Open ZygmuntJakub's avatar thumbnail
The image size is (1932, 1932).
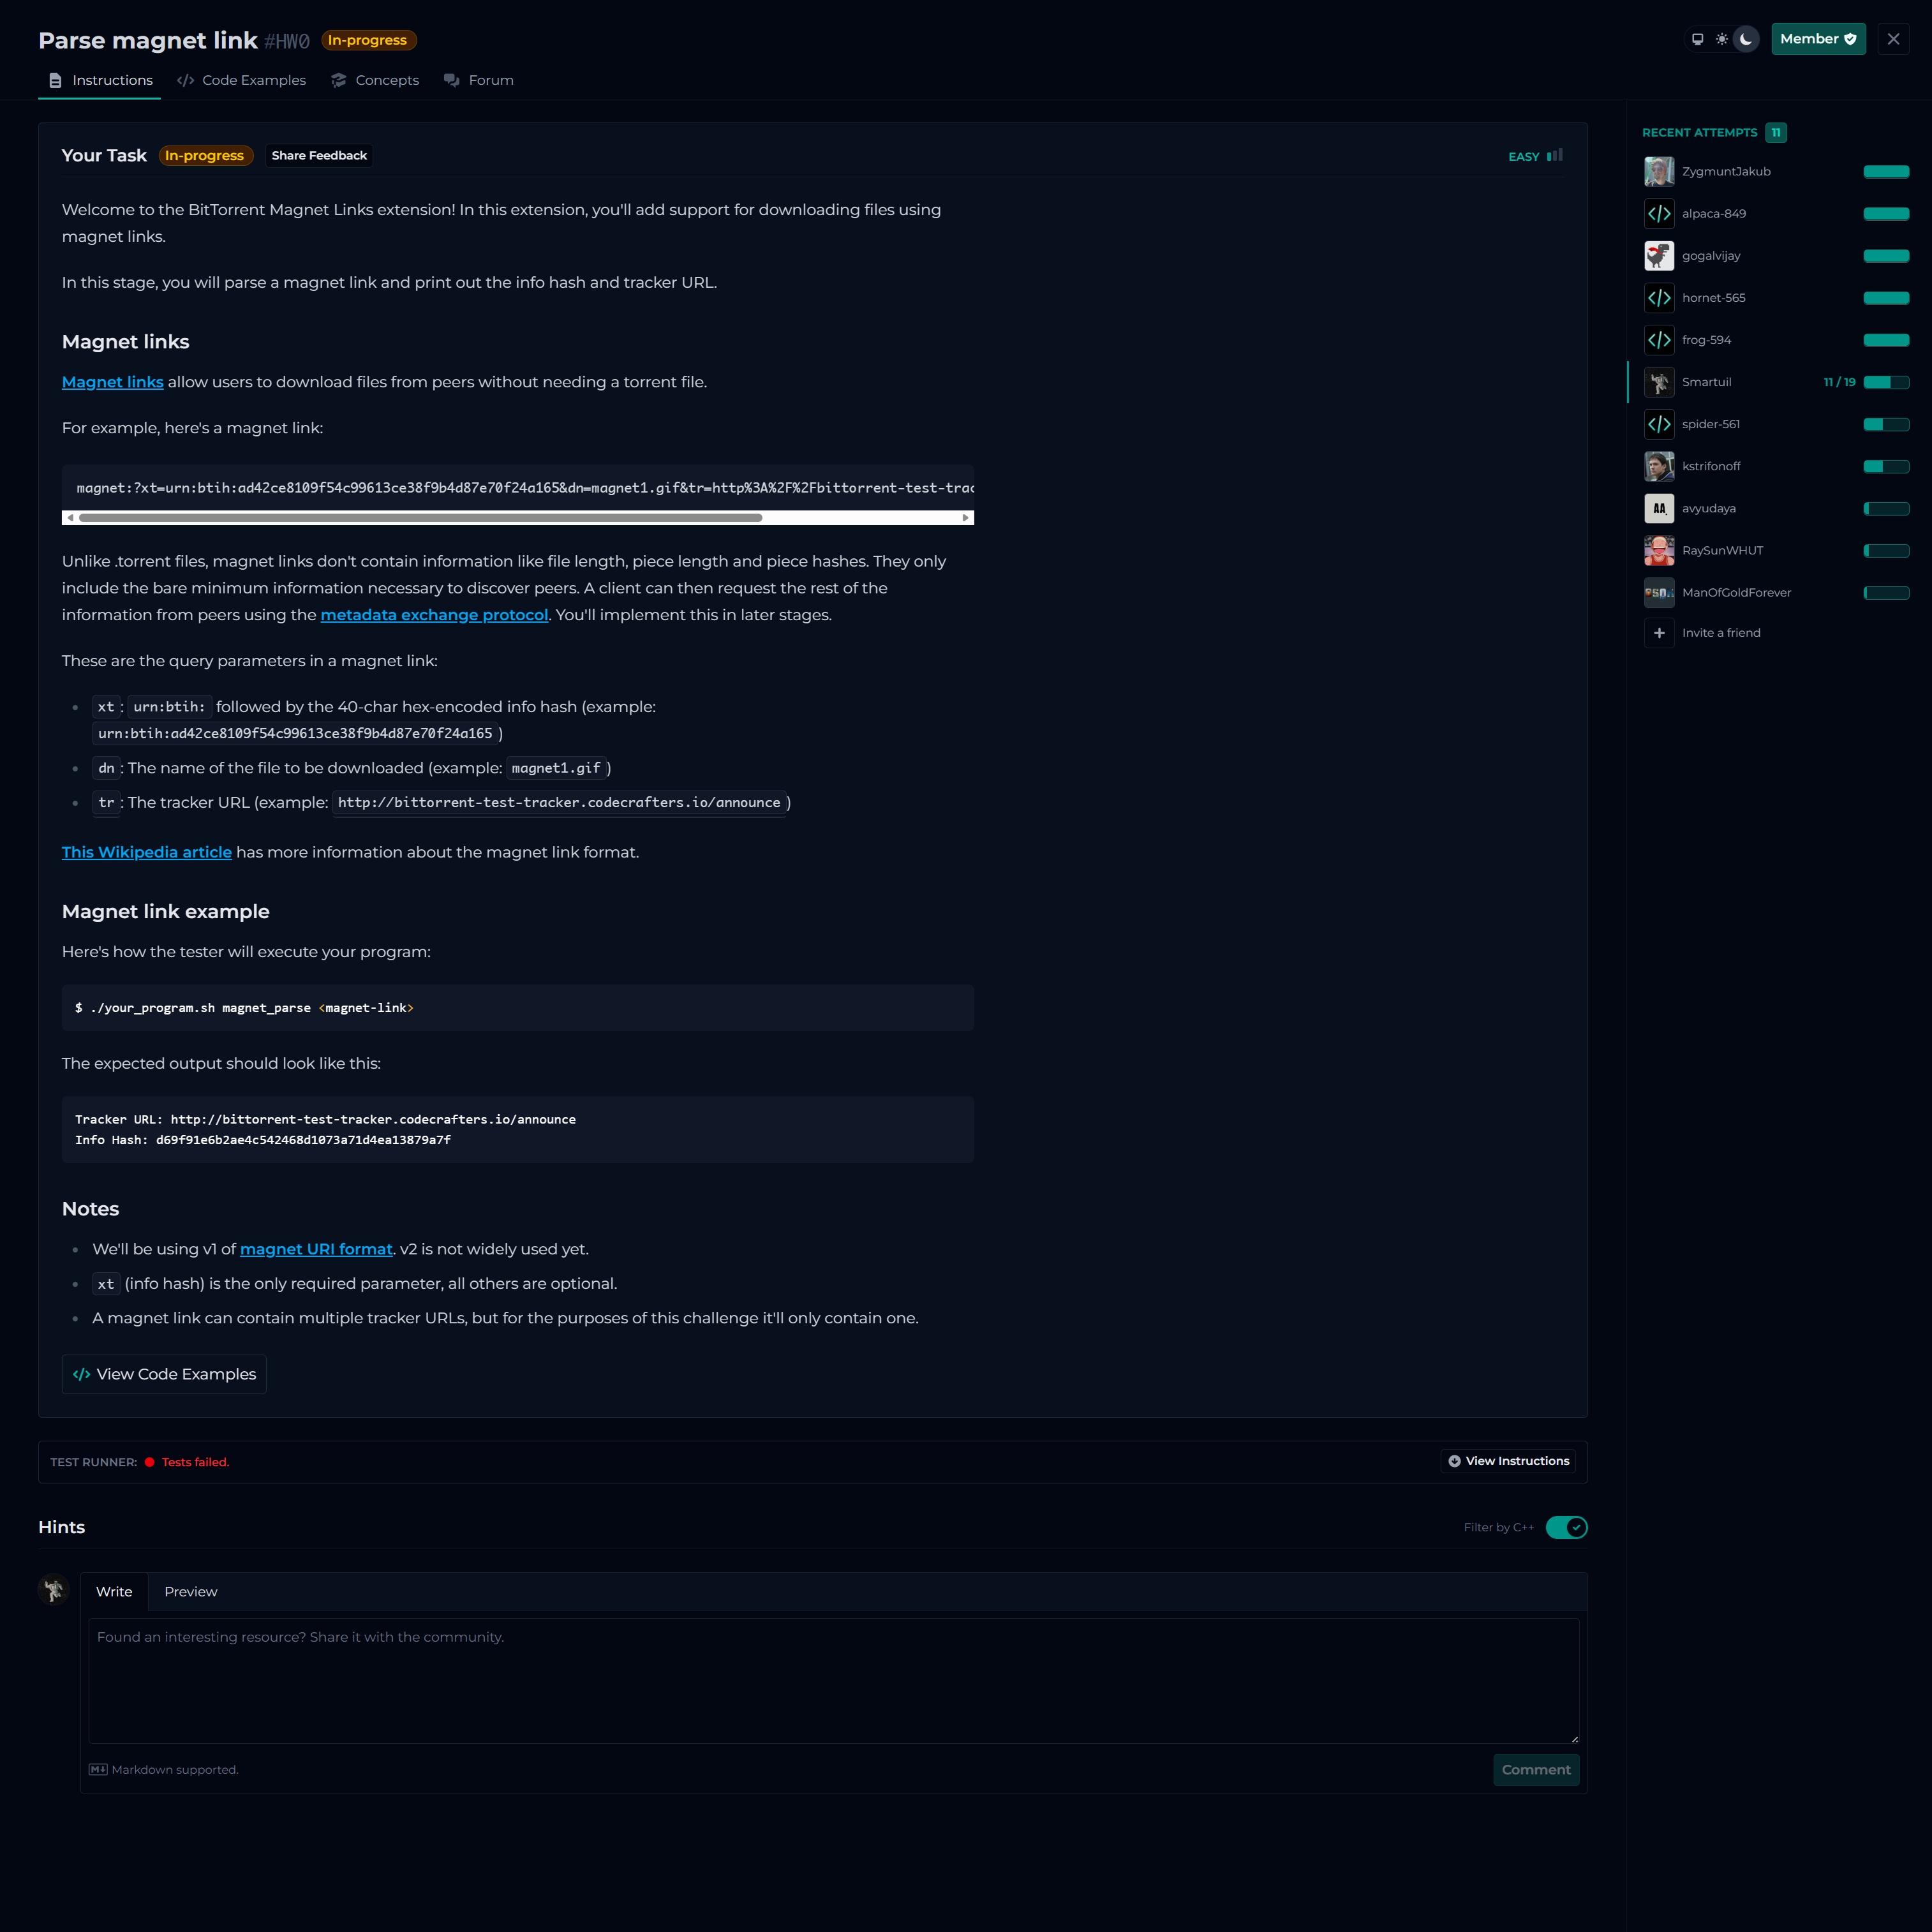[x=1659, y=171]
